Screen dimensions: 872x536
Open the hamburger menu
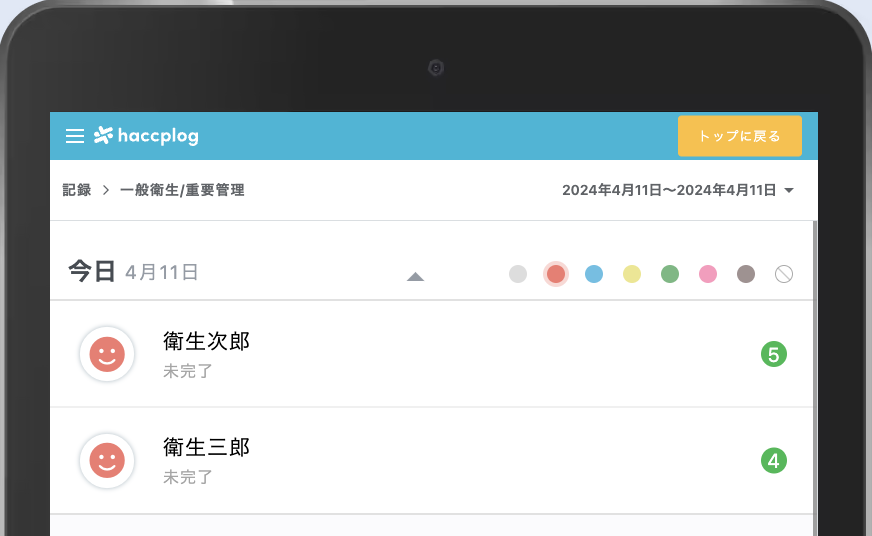click(75, 136)
